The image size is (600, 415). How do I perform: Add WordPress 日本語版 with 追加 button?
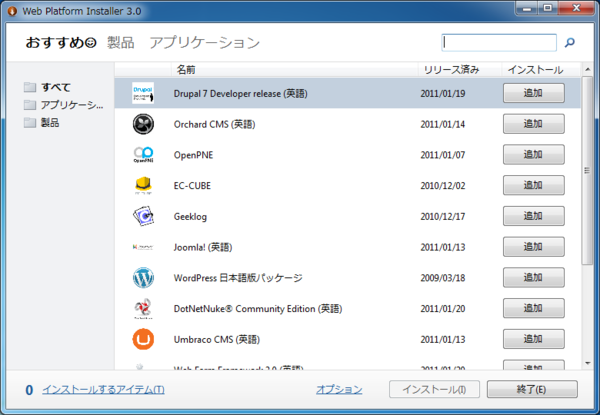point(533,278)
